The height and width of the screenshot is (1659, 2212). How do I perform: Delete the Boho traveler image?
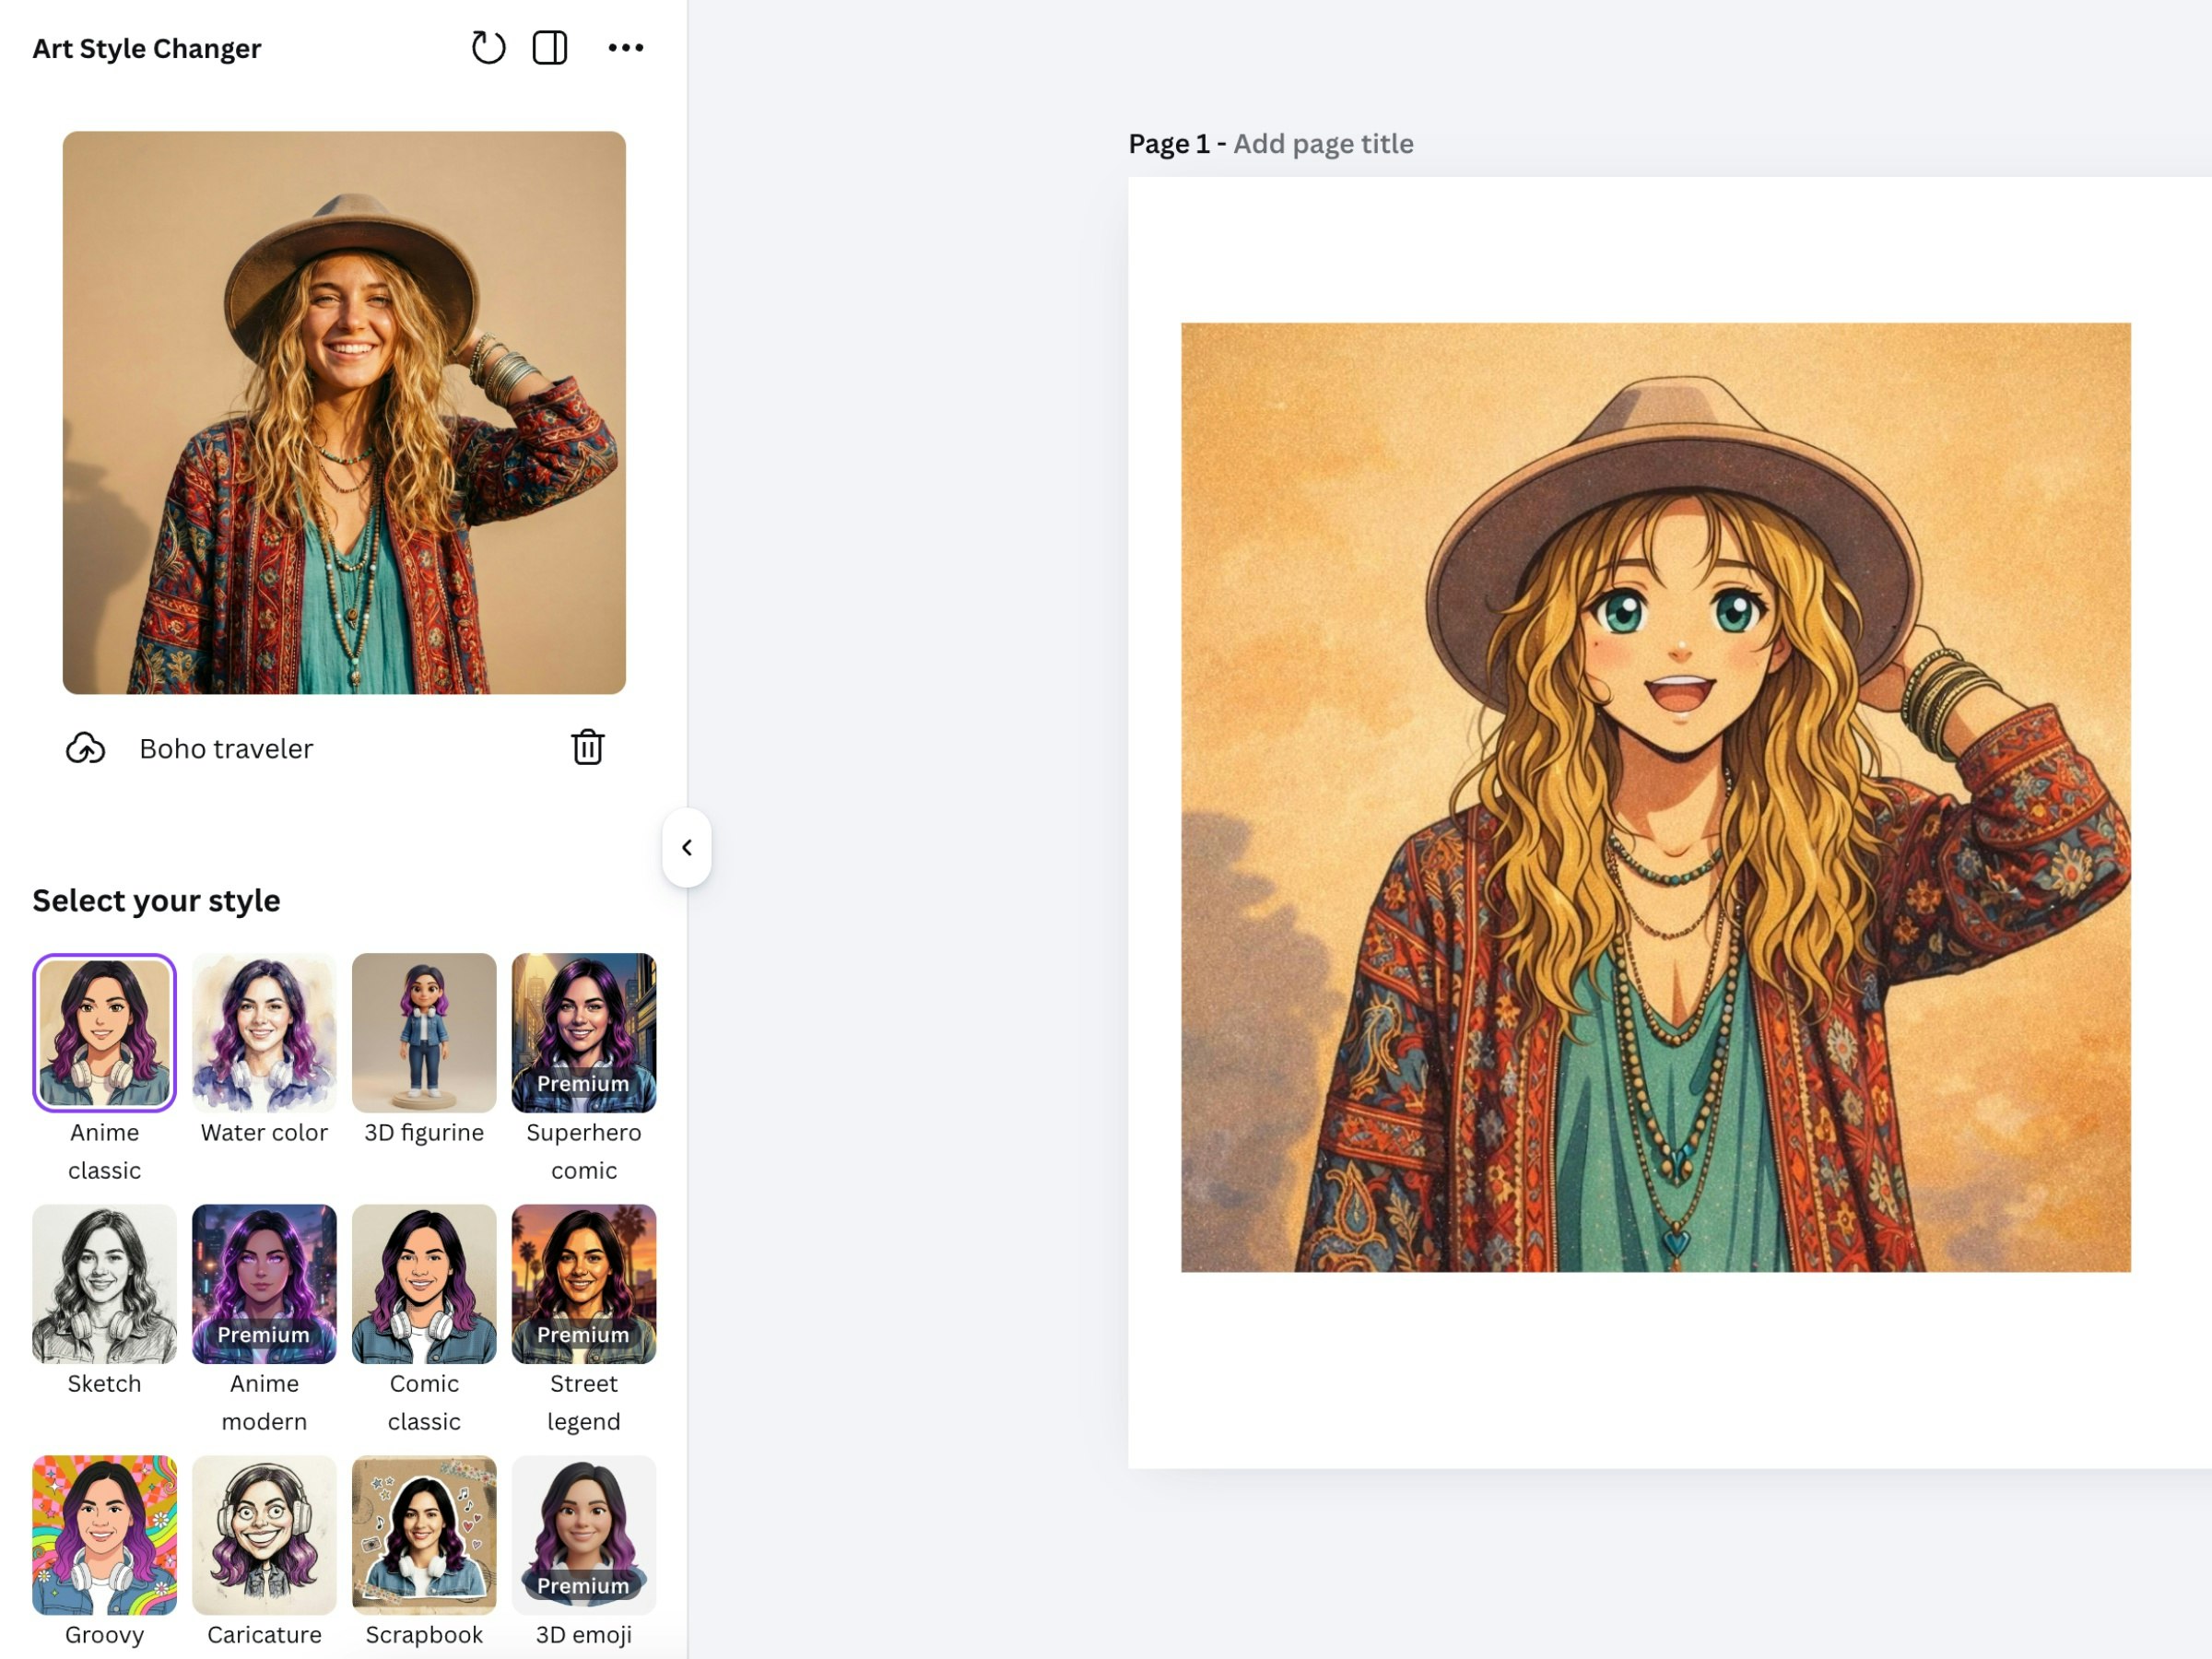point(587,747)
